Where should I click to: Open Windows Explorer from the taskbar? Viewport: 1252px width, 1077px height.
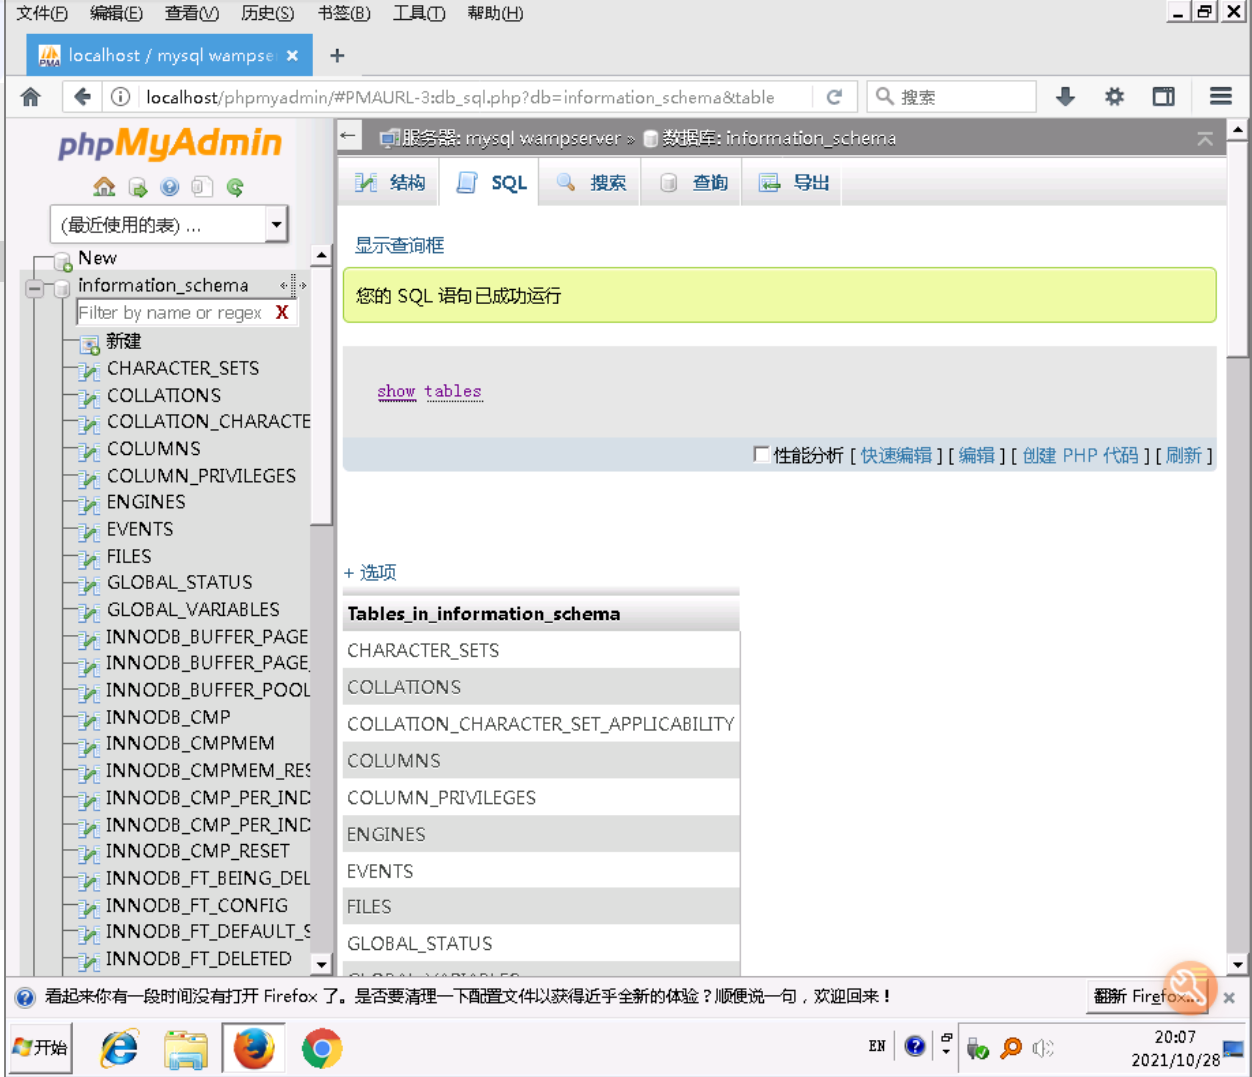(x=186, y=1049)
